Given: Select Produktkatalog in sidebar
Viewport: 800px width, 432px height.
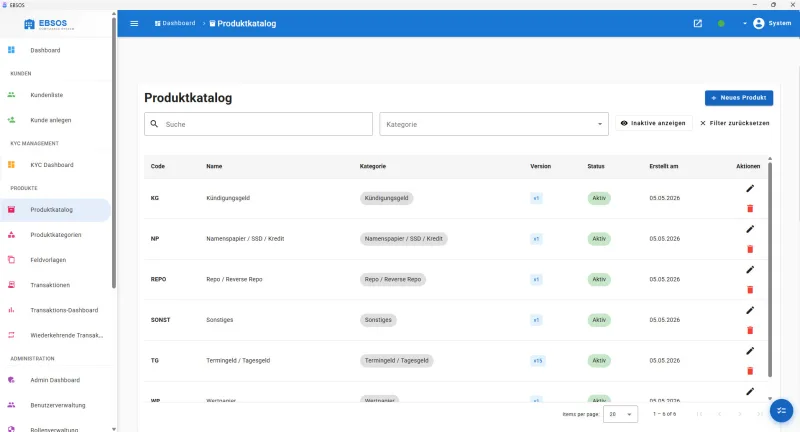Looking at the screenshot, I should tap(55, 210).
